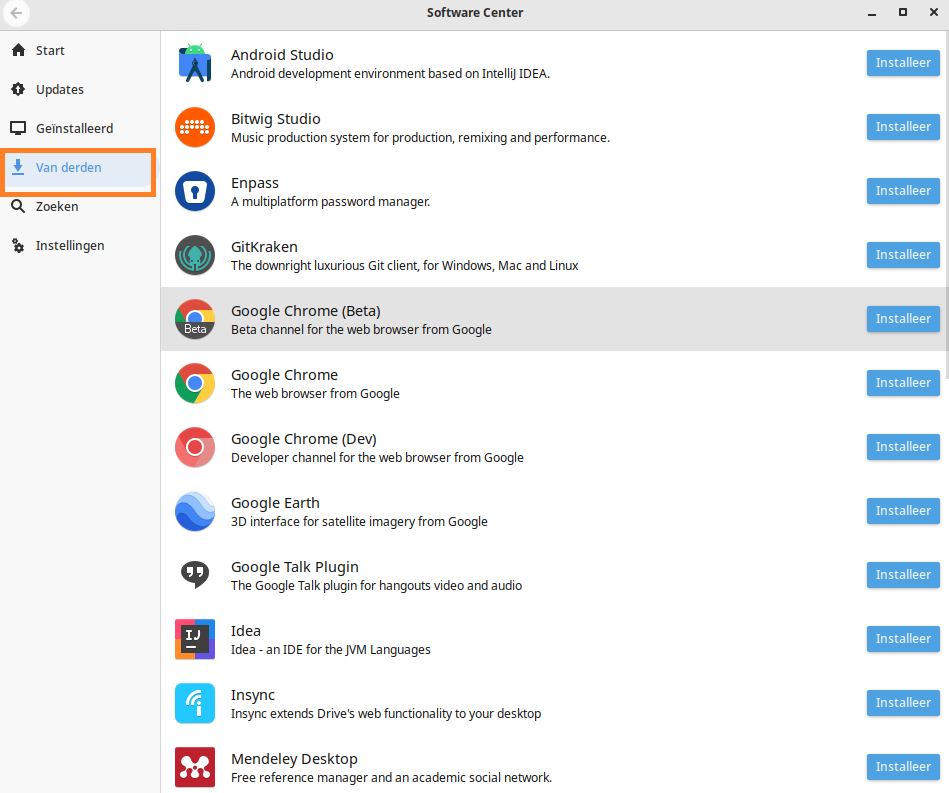Install Idea IDE

coord(903,639)
